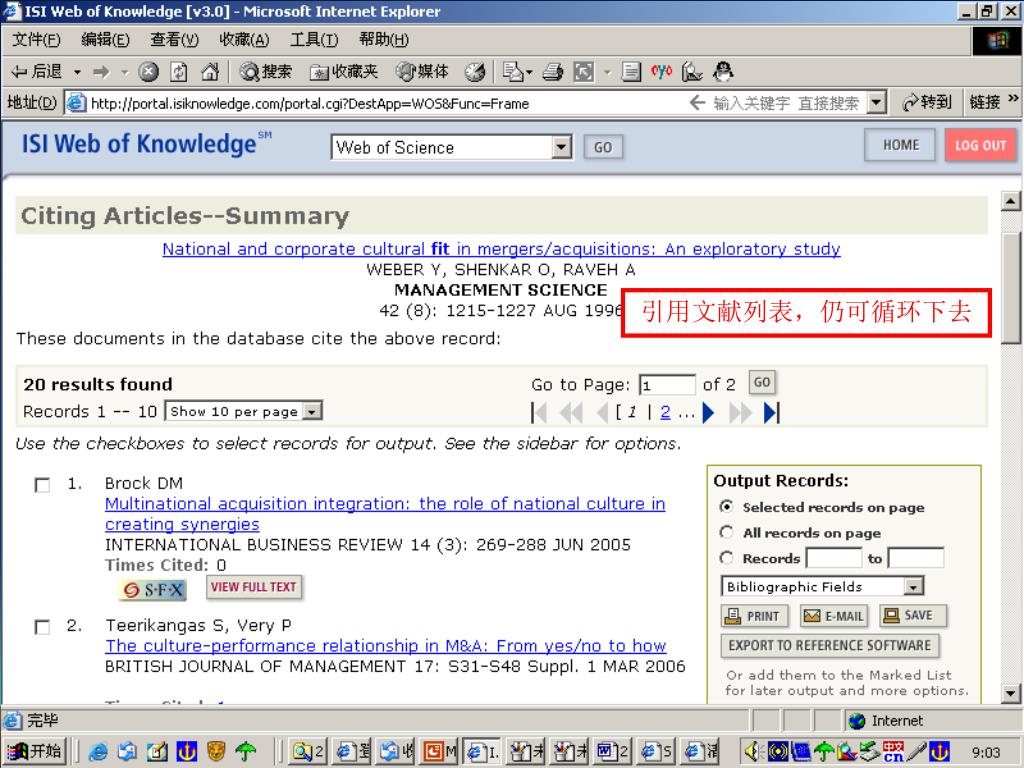Screen dimensions: 1024x768
Task: Click the red oyo toolbar icon
Action: click(661, 72)
